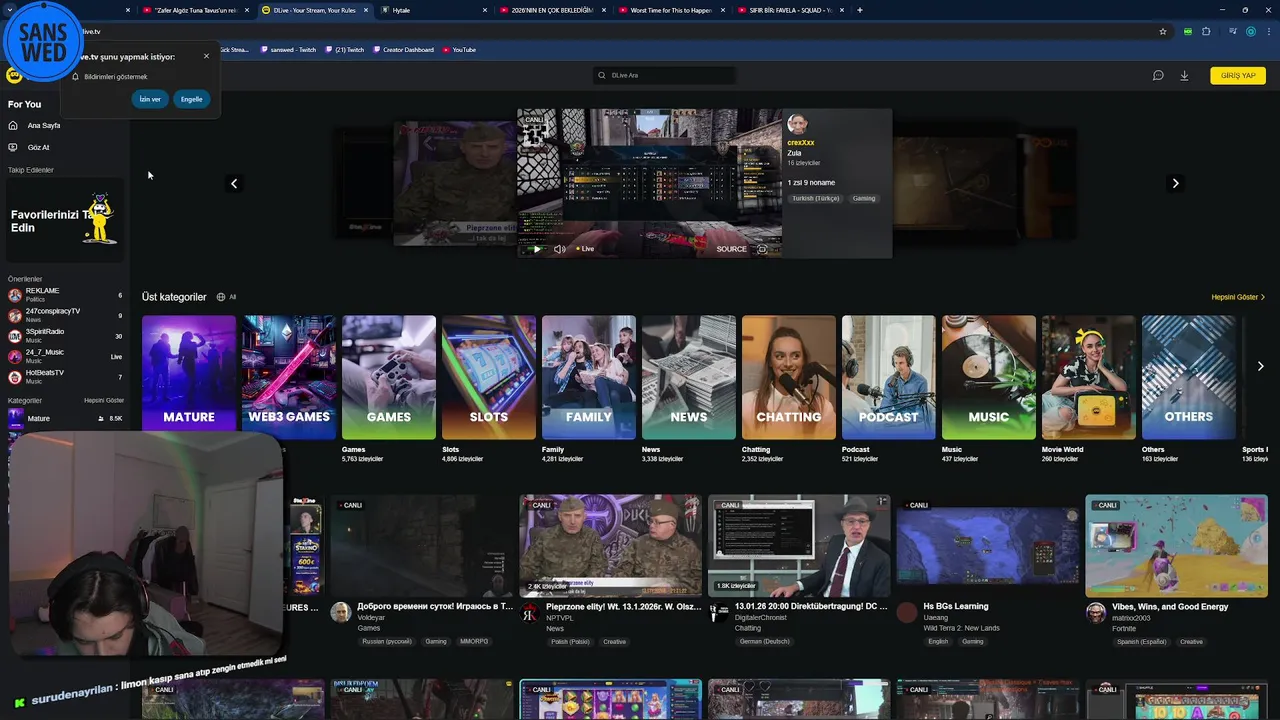Open Mature category in sidebar

pos(65,419)
